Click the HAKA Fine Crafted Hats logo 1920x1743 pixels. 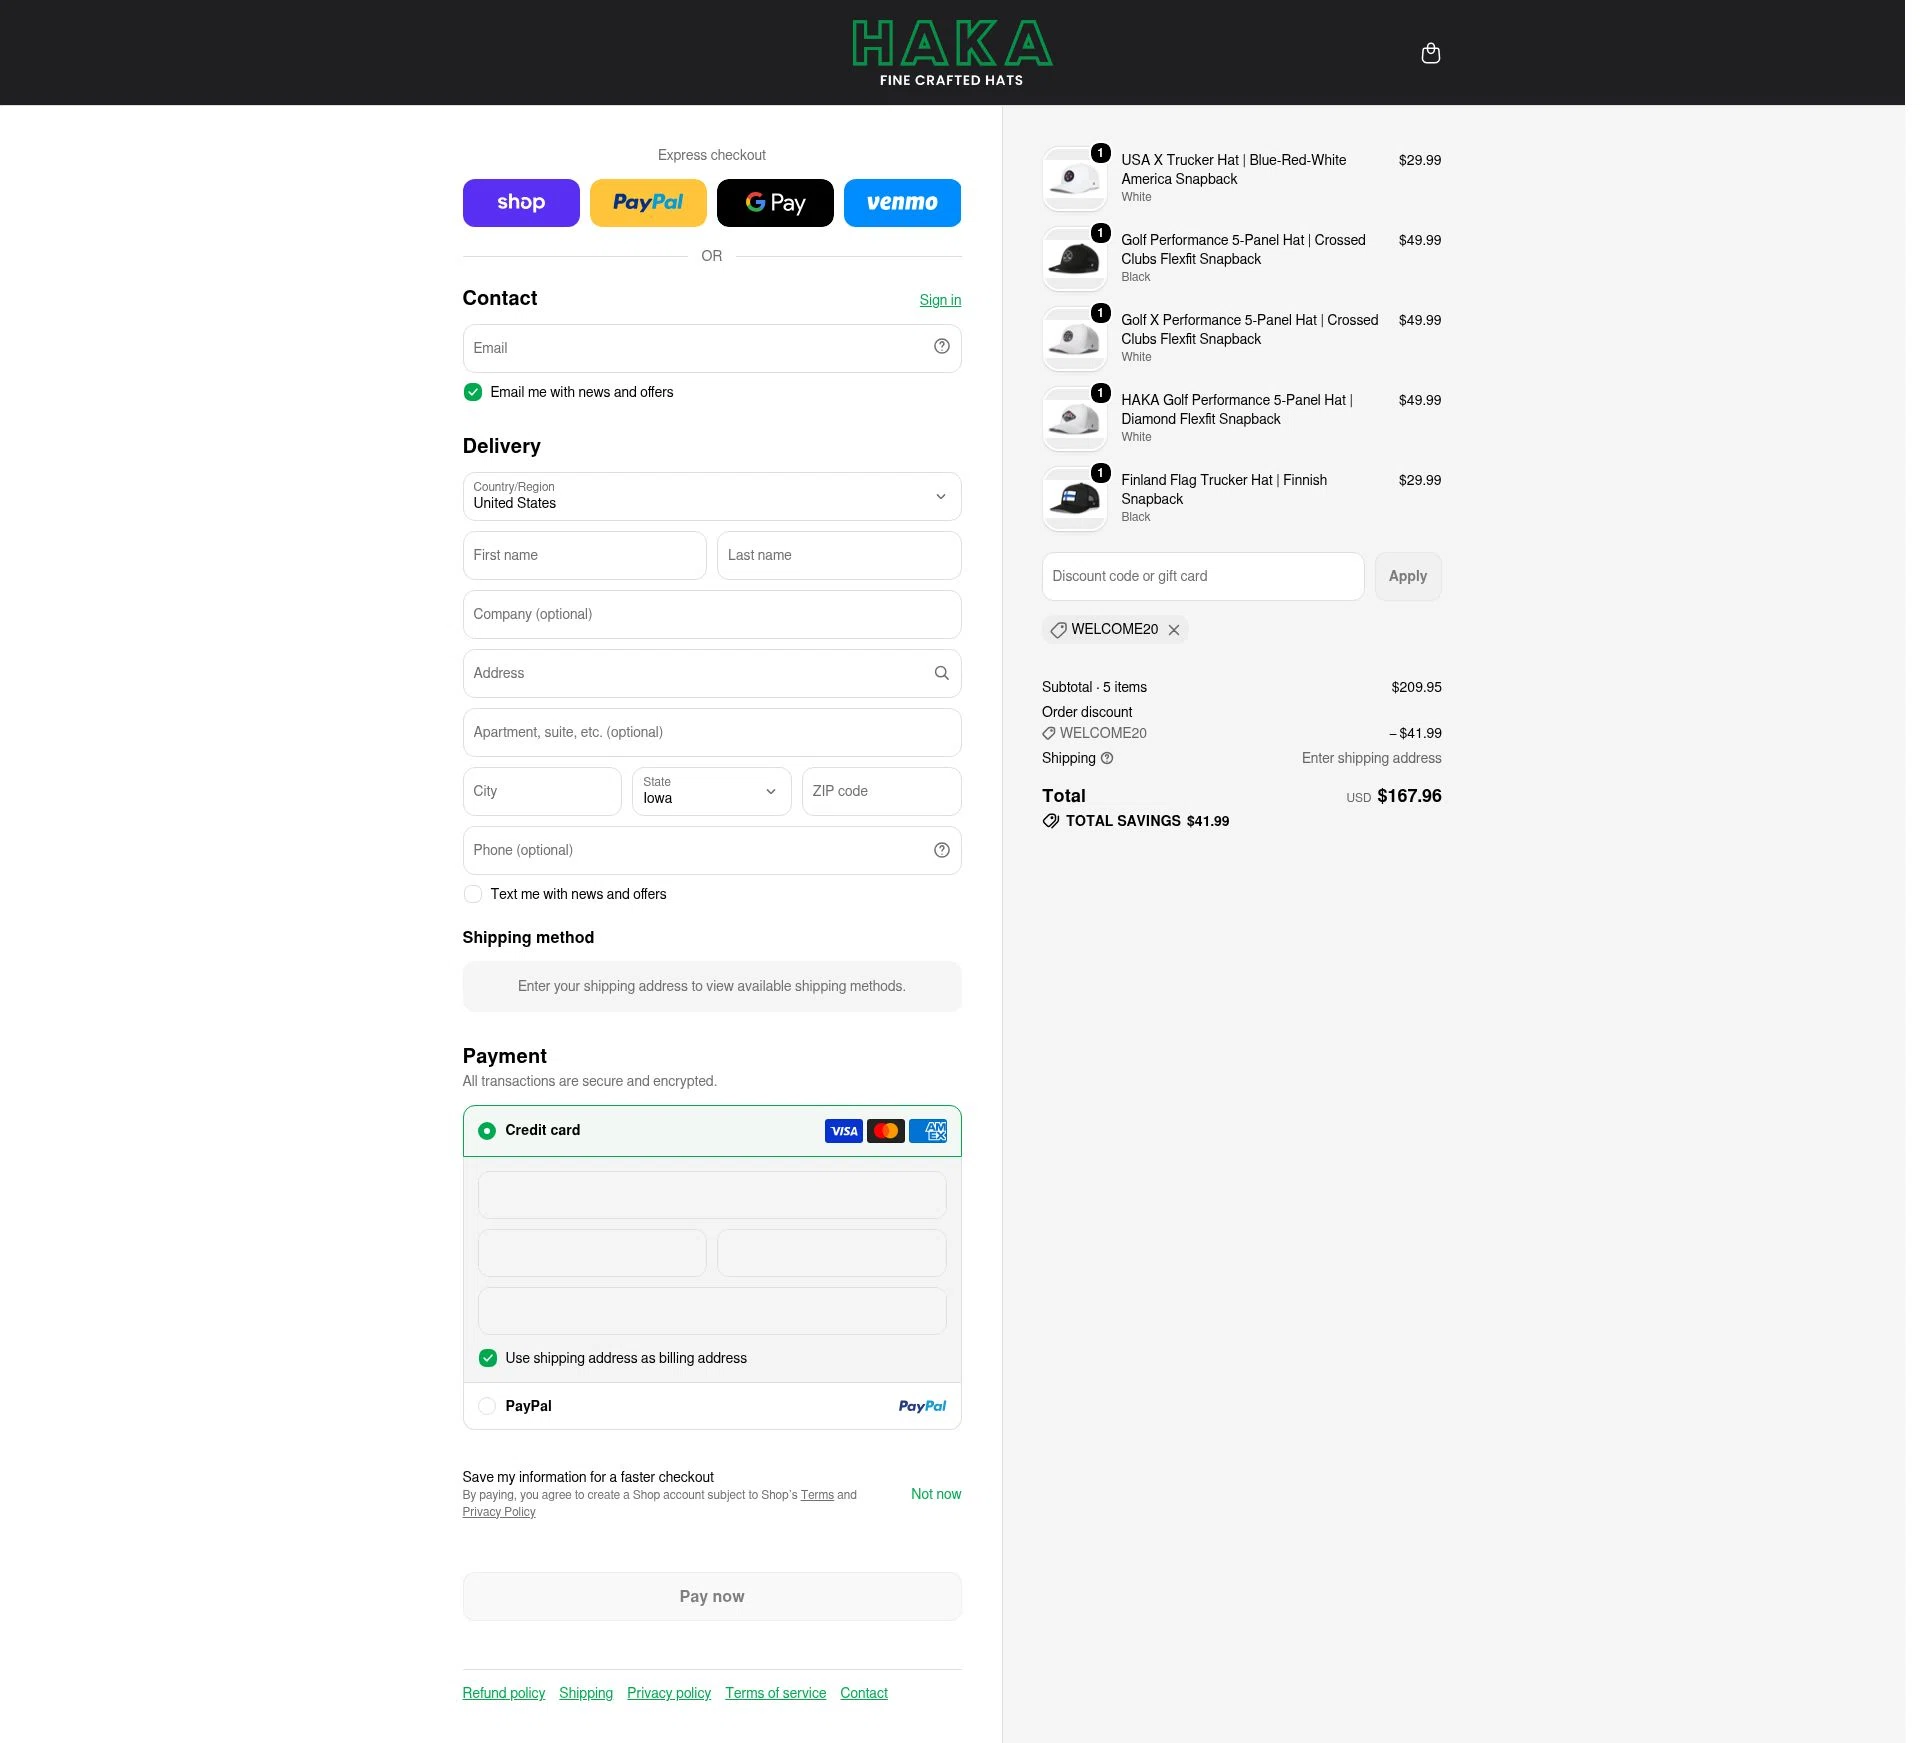(x=951, y=53)
